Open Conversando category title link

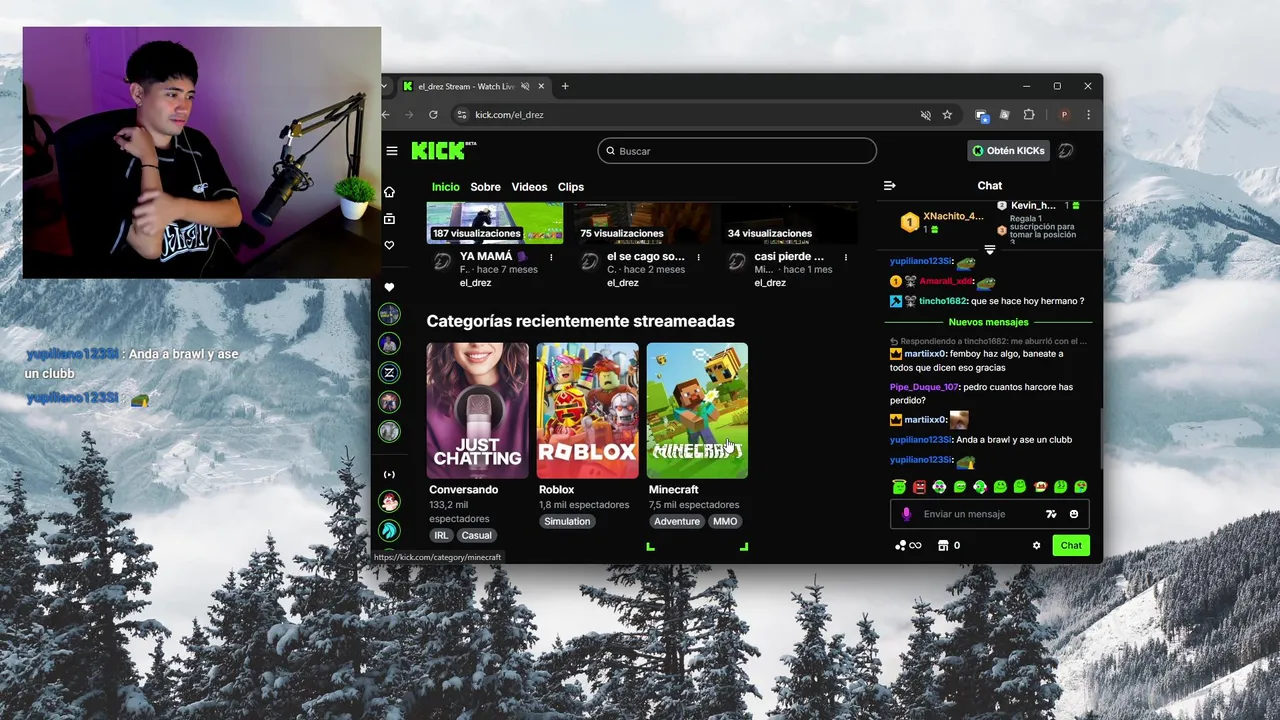coord(463,490)
